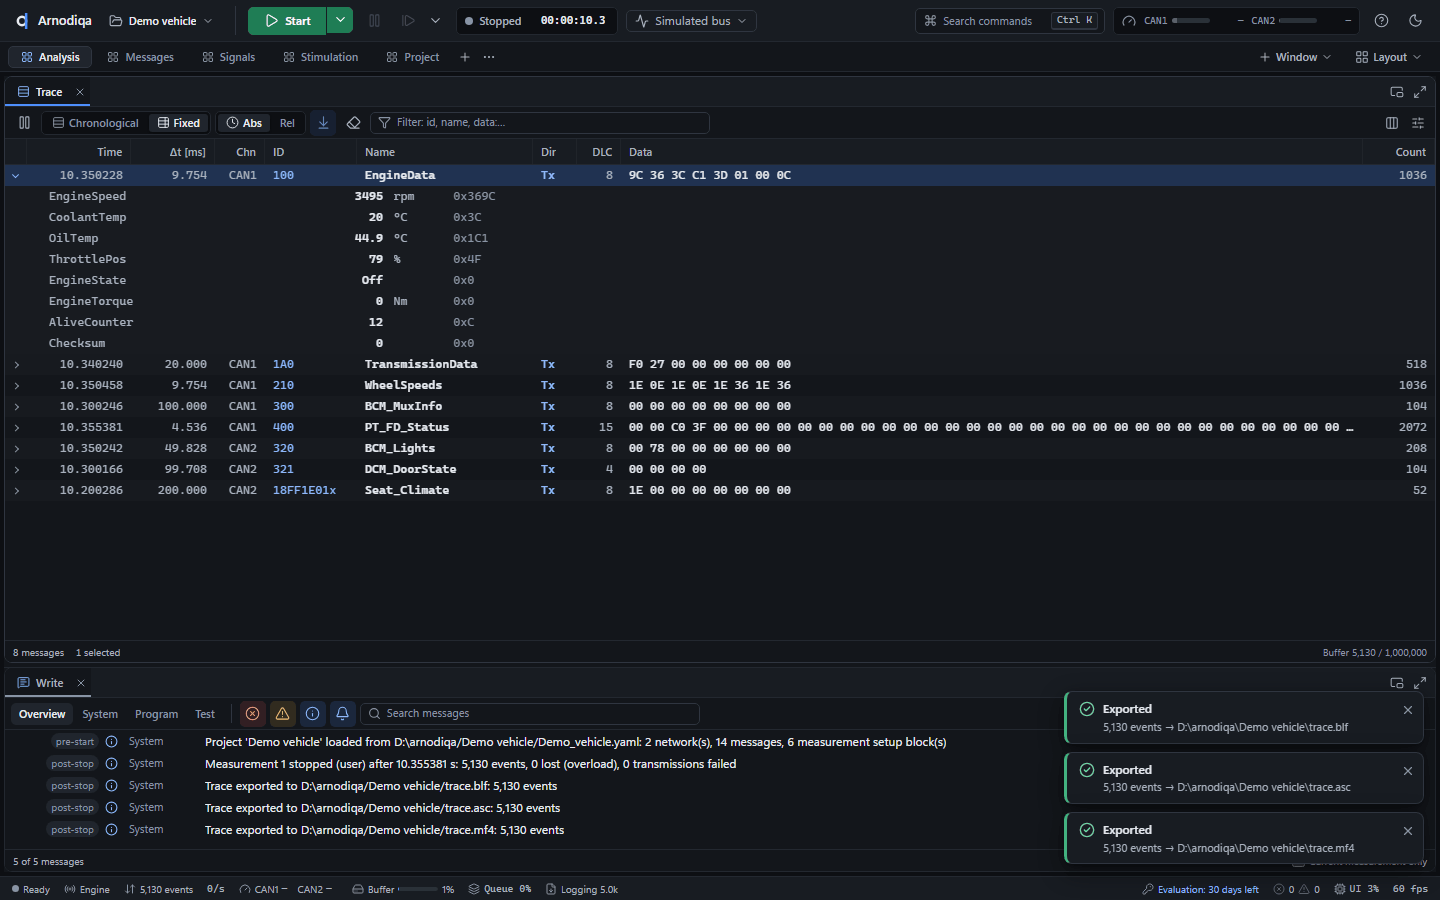
Task: Open the trace settings sliders icon
Action: [1418, 123]
